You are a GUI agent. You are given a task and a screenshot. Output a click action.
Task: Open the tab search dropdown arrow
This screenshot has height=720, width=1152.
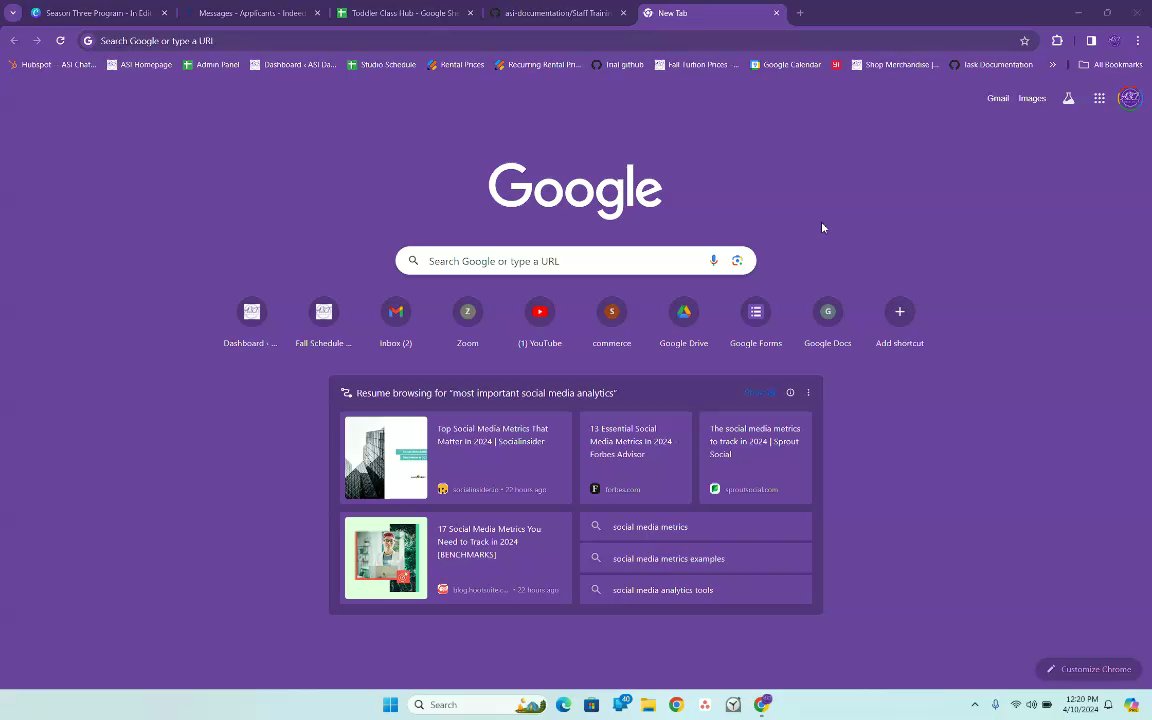click(12, 12)
